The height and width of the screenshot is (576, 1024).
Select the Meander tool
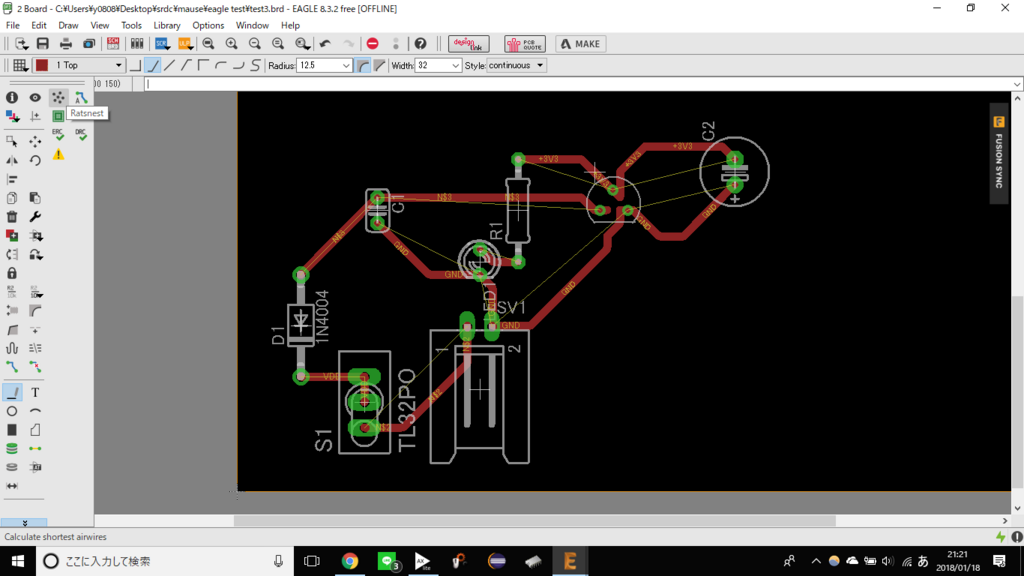tap(12, 348)
